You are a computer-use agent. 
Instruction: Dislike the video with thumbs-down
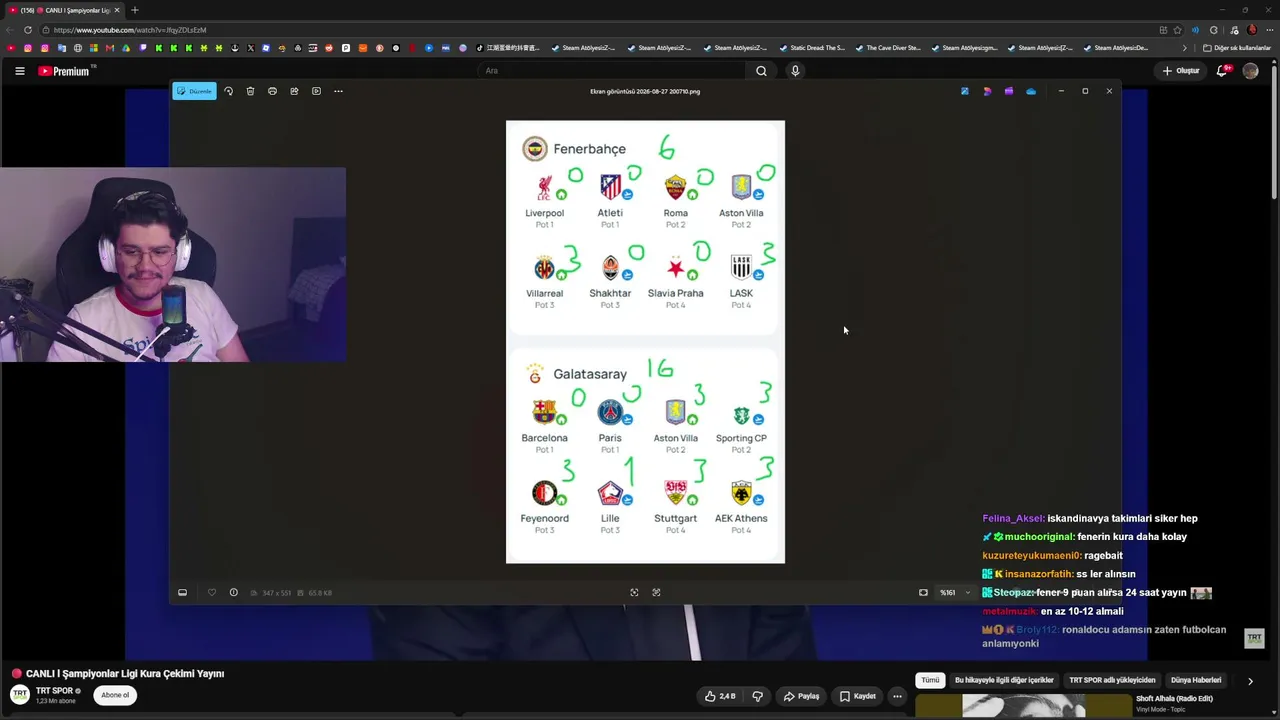[x=757, y=696]
